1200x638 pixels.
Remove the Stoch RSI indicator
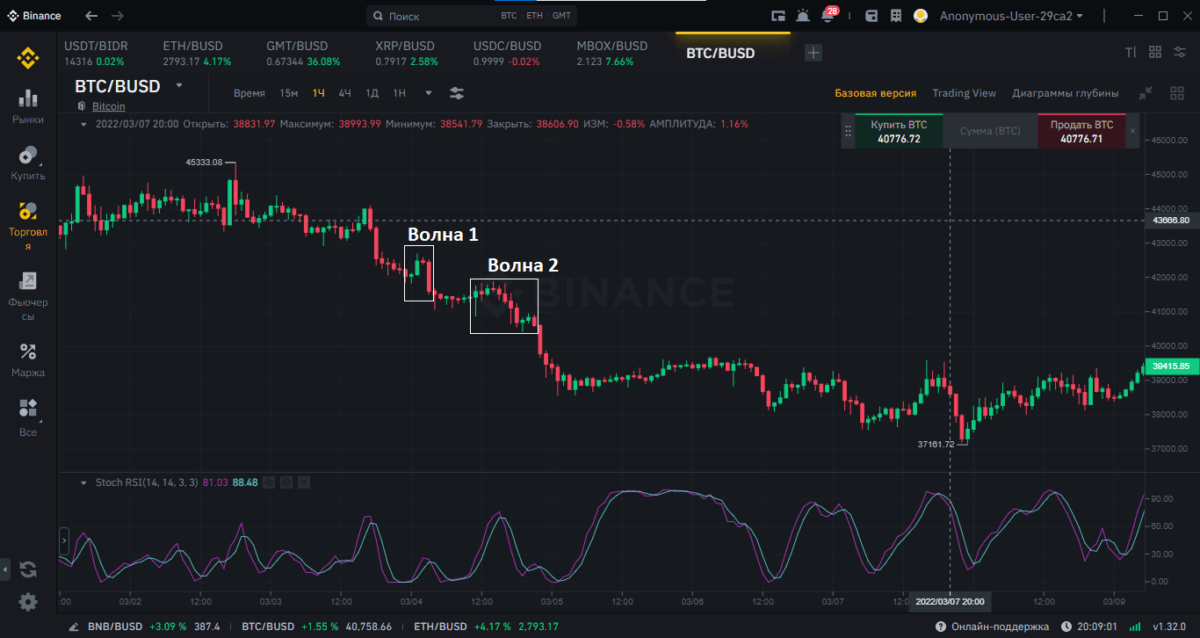[x=304, y=482]
